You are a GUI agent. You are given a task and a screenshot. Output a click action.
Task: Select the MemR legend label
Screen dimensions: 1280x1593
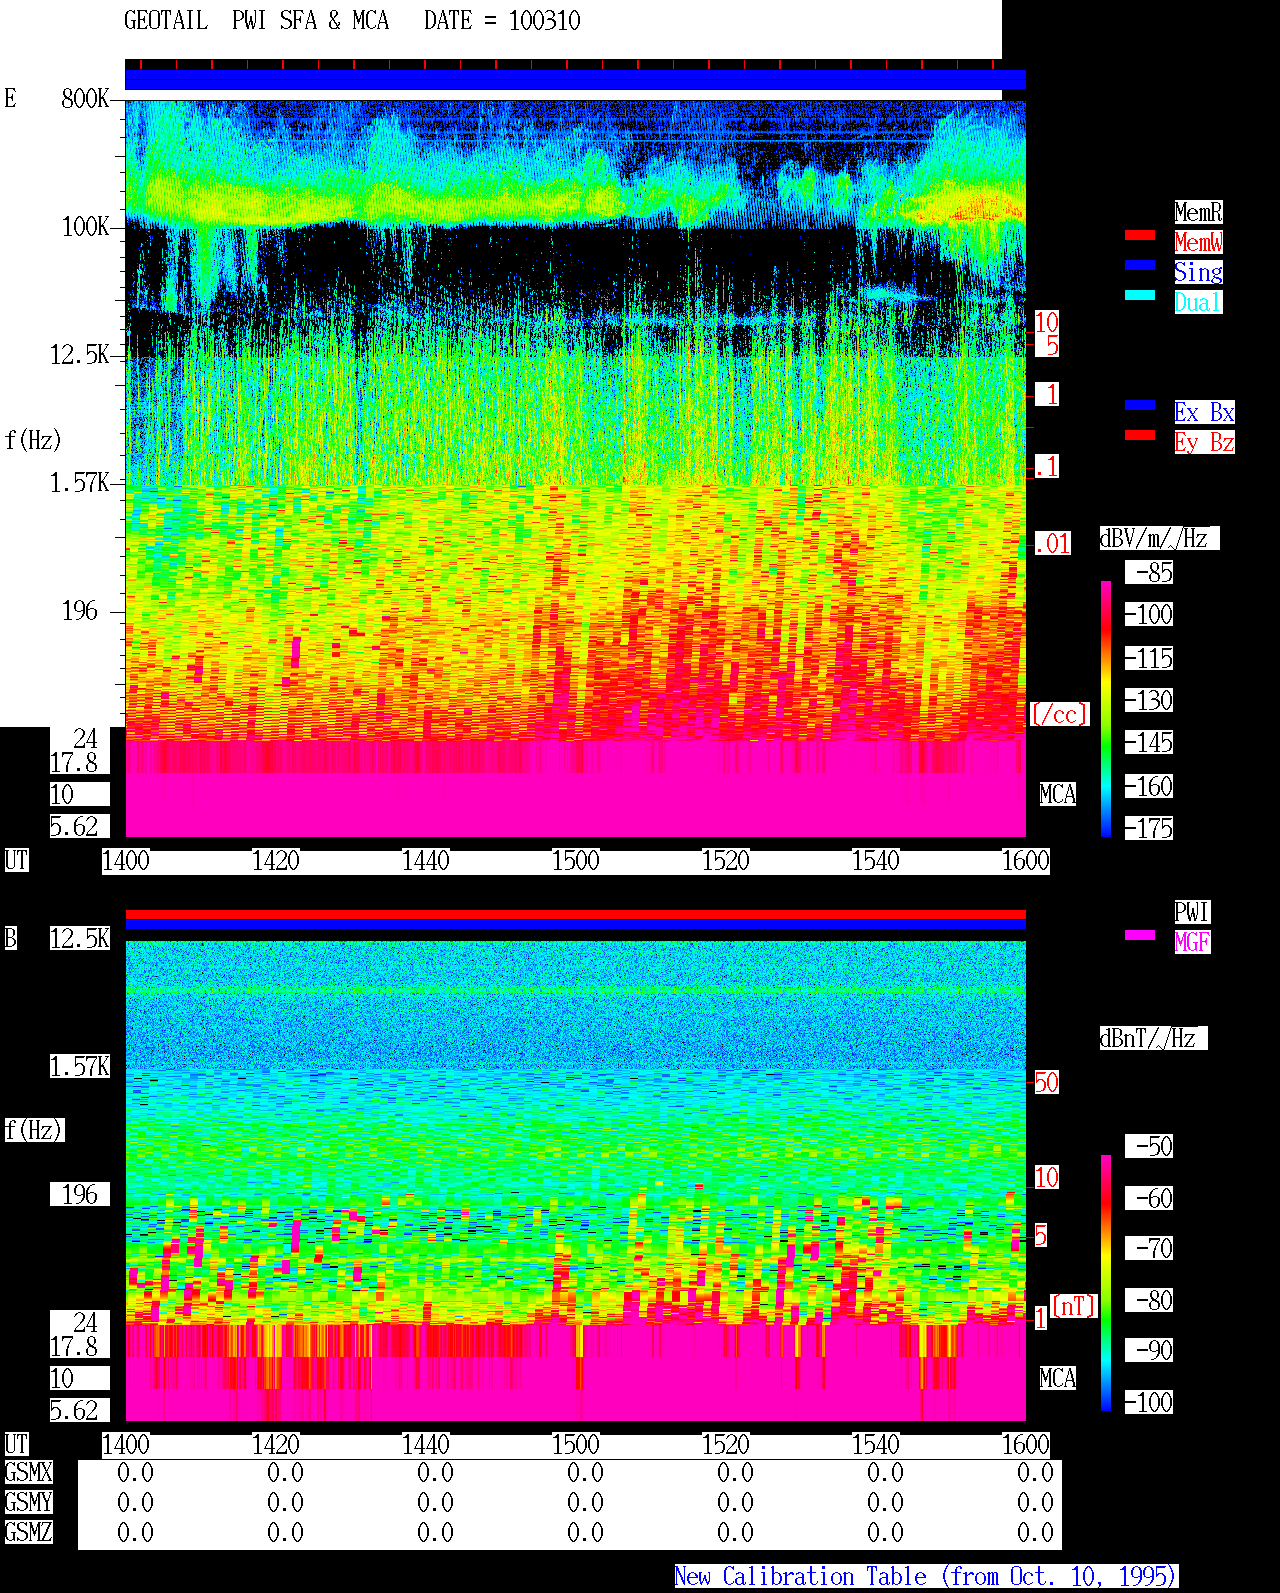pos(1198,212)
